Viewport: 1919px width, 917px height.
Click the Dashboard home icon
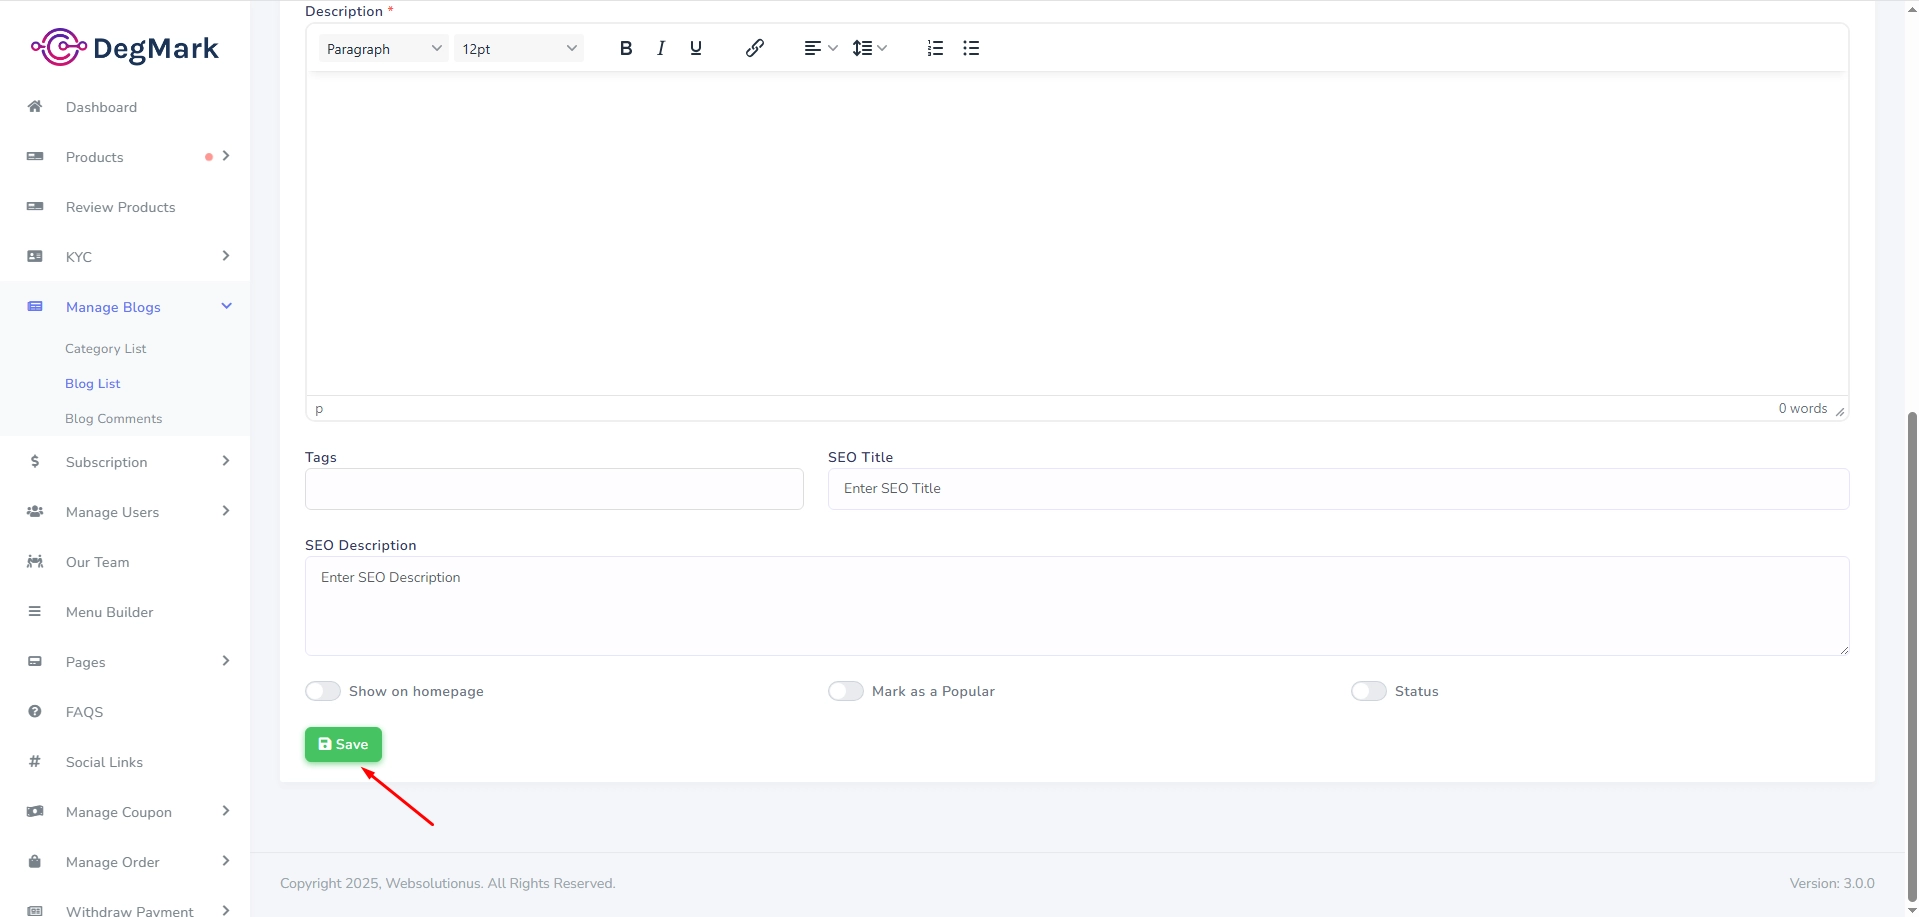[35, 106]
